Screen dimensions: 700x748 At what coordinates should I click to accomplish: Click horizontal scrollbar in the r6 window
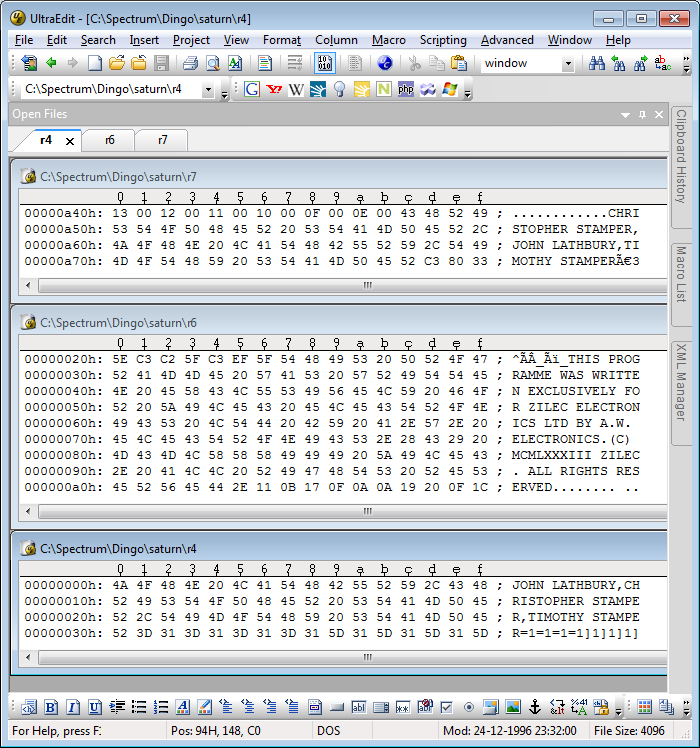point(366,511)
